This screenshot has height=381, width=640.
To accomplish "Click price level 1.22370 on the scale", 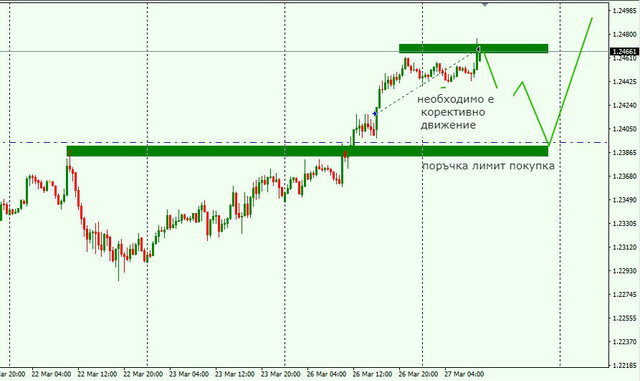I will point(624,342).
